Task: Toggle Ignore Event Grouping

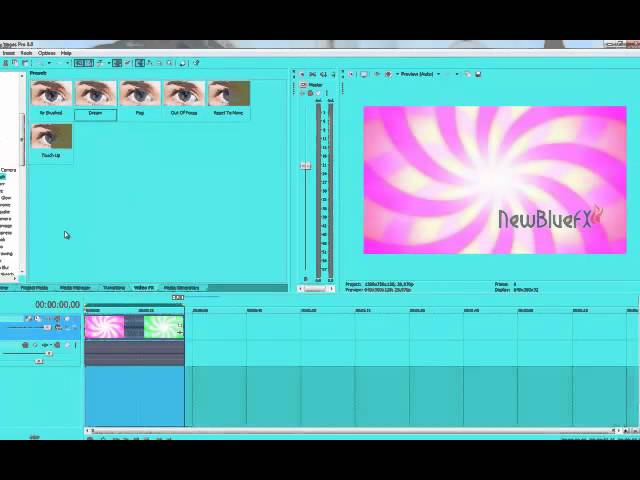Action: [127, 63]
